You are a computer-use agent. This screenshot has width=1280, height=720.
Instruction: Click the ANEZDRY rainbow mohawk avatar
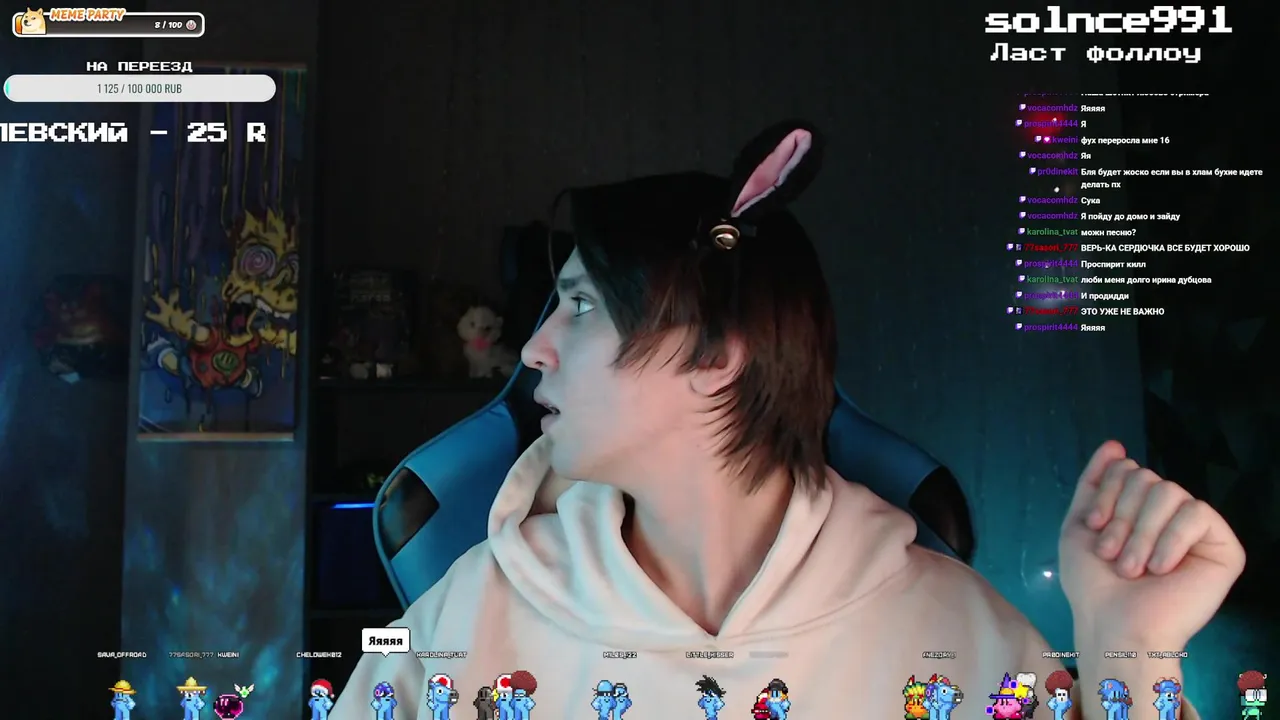(941, 697)
